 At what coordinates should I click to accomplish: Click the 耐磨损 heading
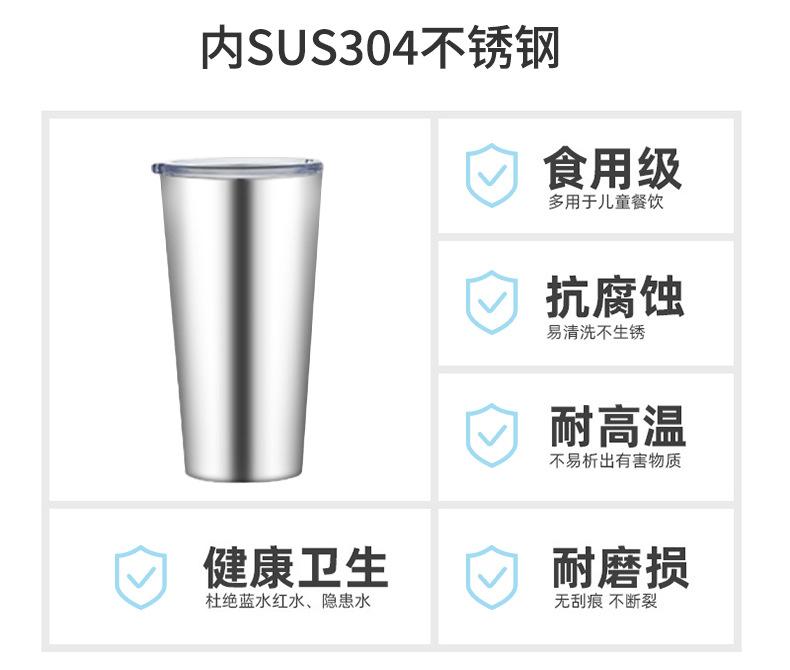[620, 568]
